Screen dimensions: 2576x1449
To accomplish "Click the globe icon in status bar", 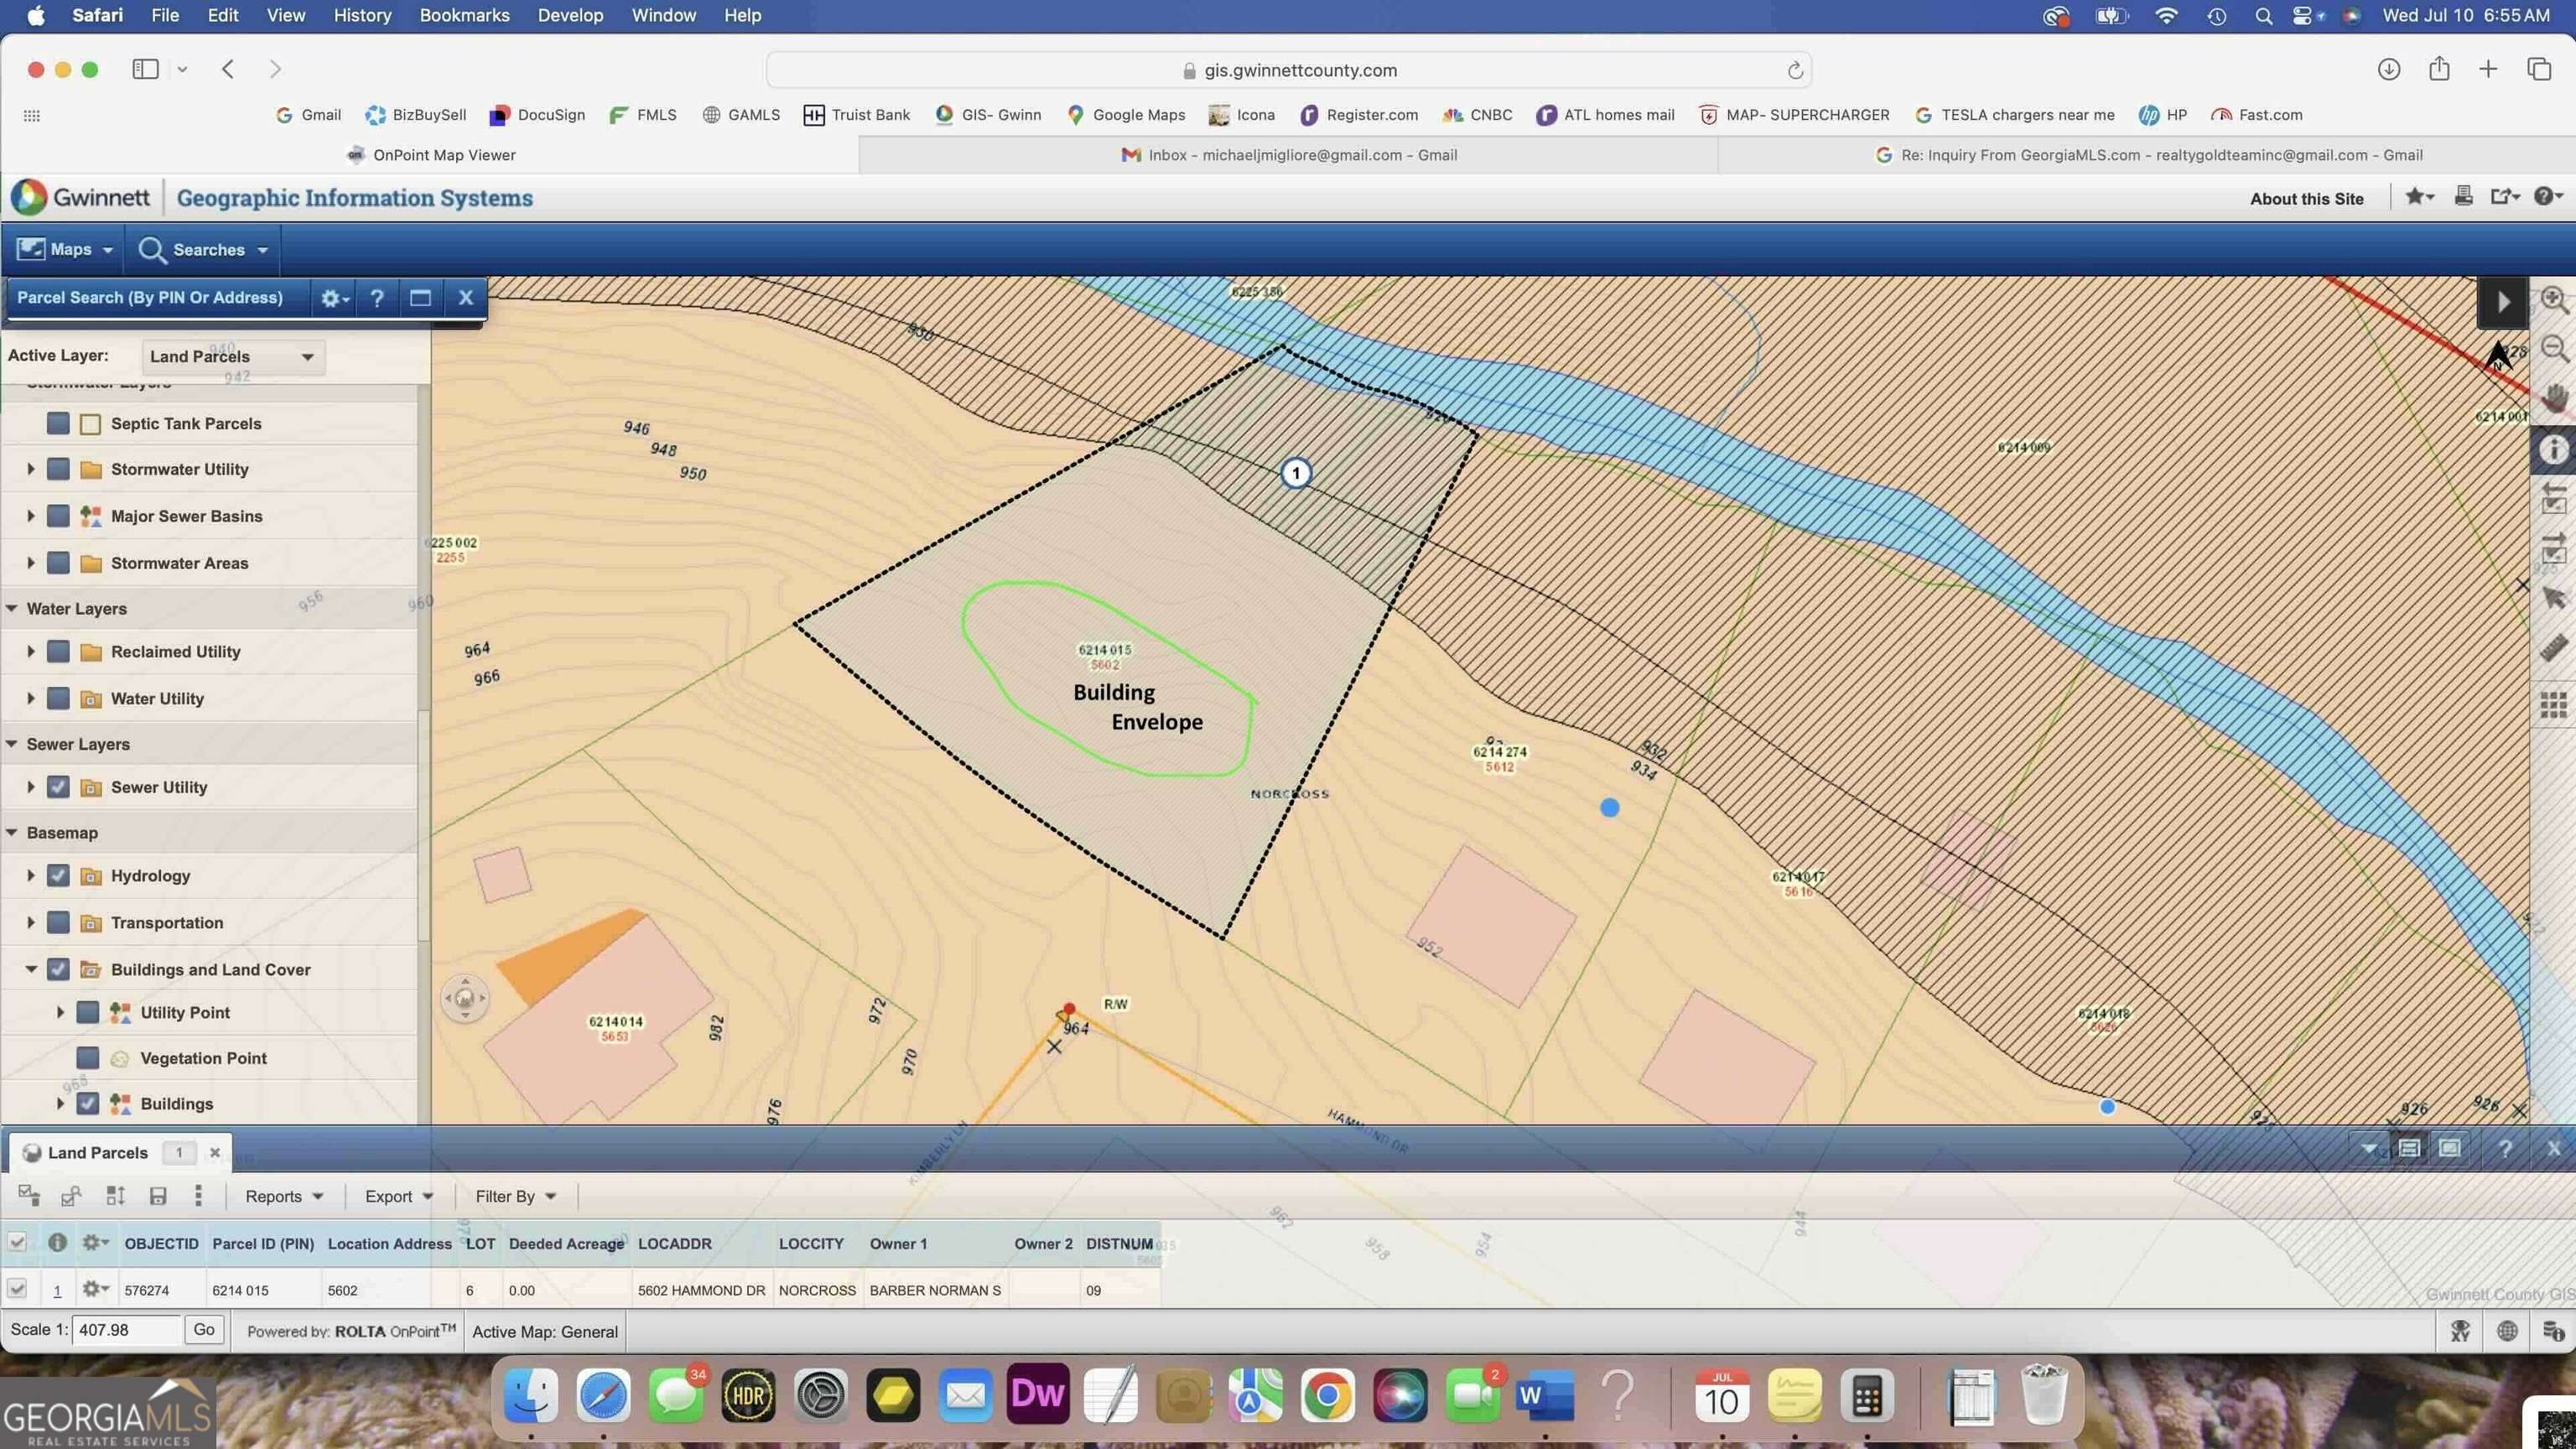I will (x=2507, y=1331).
